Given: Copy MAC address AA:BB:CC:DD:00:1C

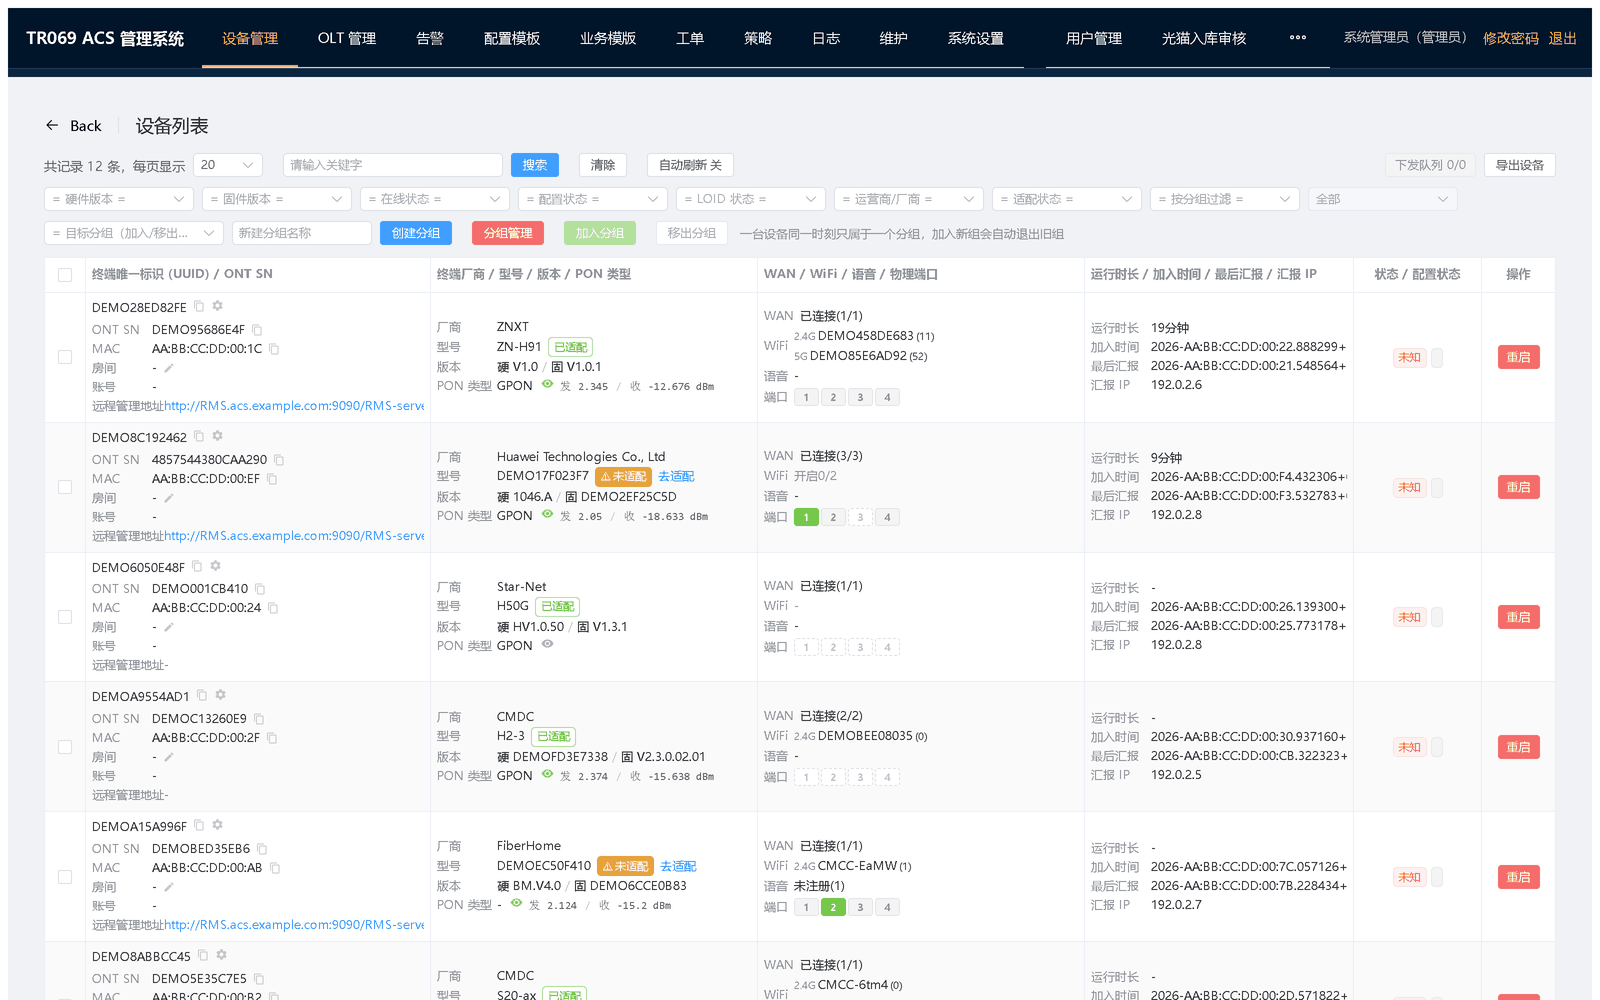Looking at the screenshot, I should pos(274,349).
